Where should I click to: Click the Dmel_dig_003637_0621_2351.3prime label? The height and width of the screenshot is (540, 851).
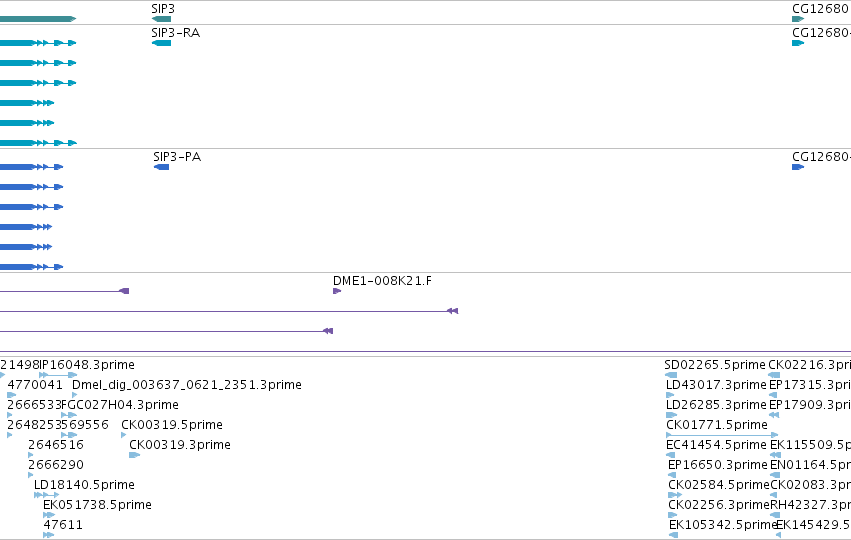tap(187, 385)
